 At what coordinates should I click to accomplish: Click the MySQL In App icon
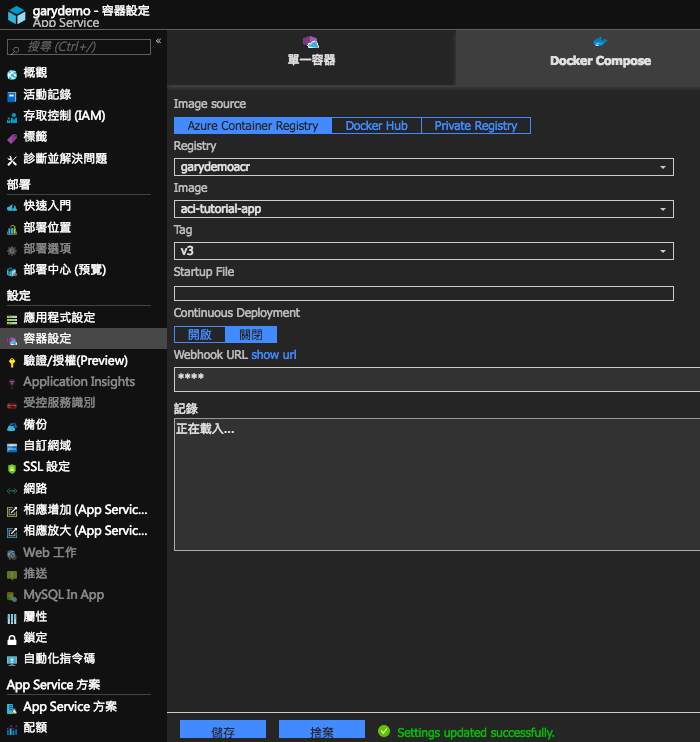[x=12, y=597]
